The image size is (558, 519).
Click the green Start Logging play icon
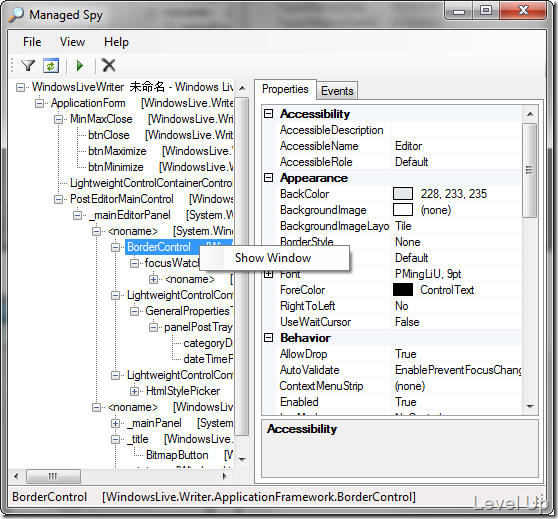tap(80, 65)
